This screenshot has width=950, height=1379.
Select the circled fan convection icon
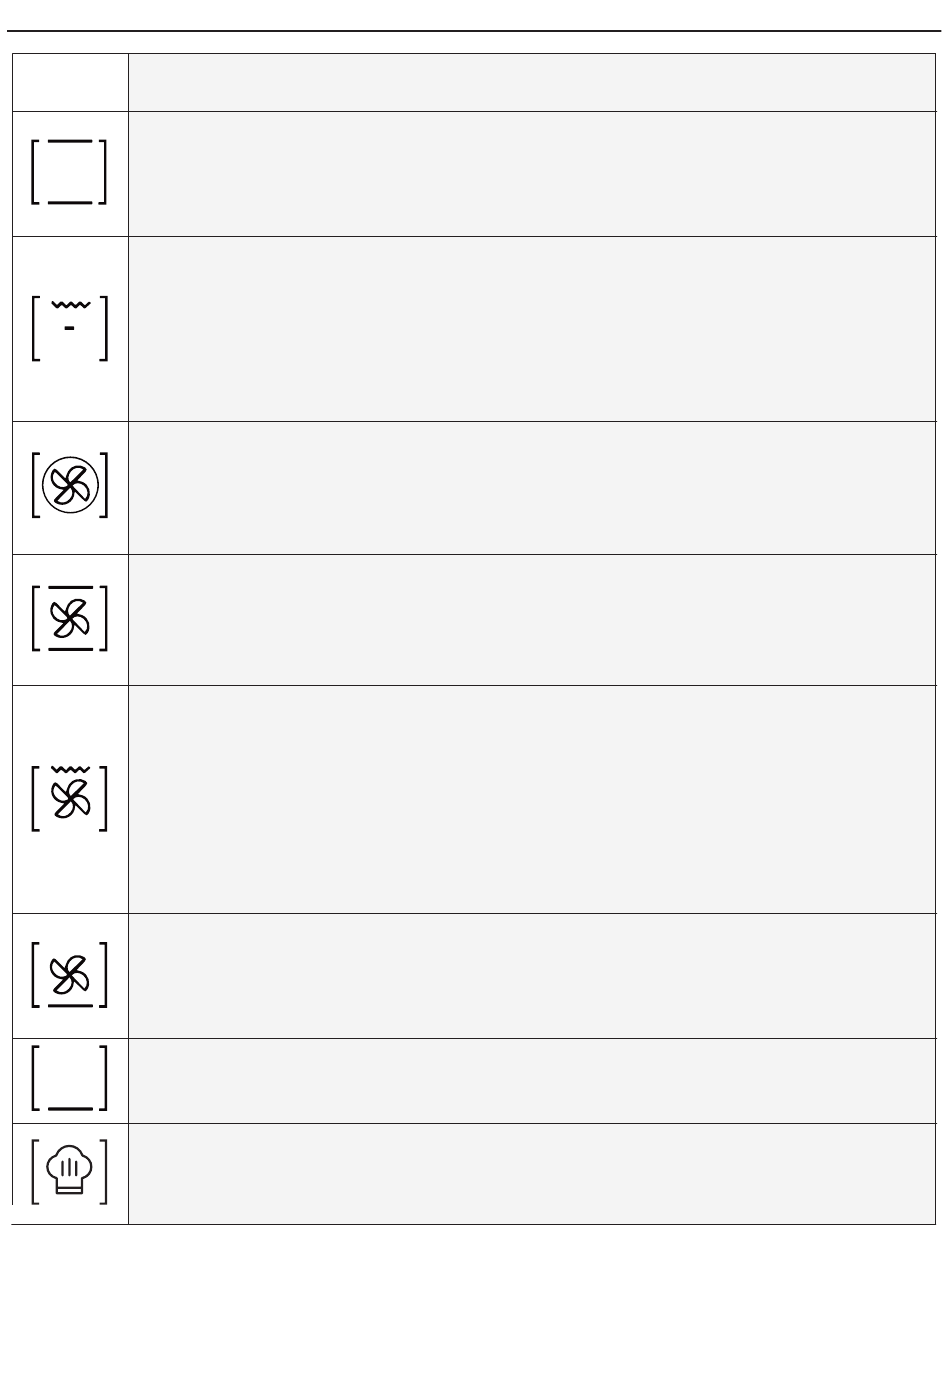[69, 486]
